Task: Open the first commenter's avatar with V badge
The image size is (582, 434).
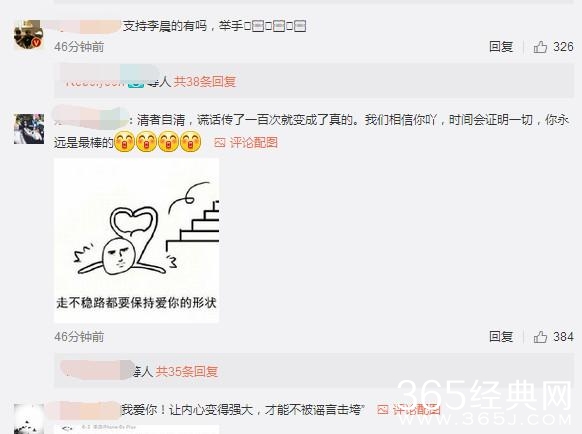Action: pos(29,35)
